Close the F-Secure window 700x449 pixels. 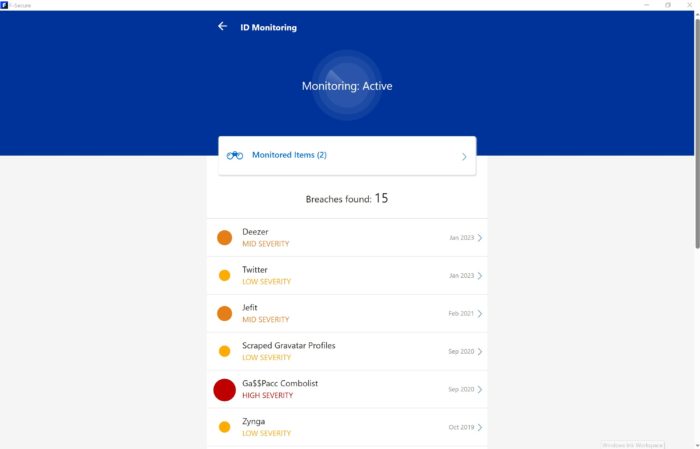click(689, 5)
